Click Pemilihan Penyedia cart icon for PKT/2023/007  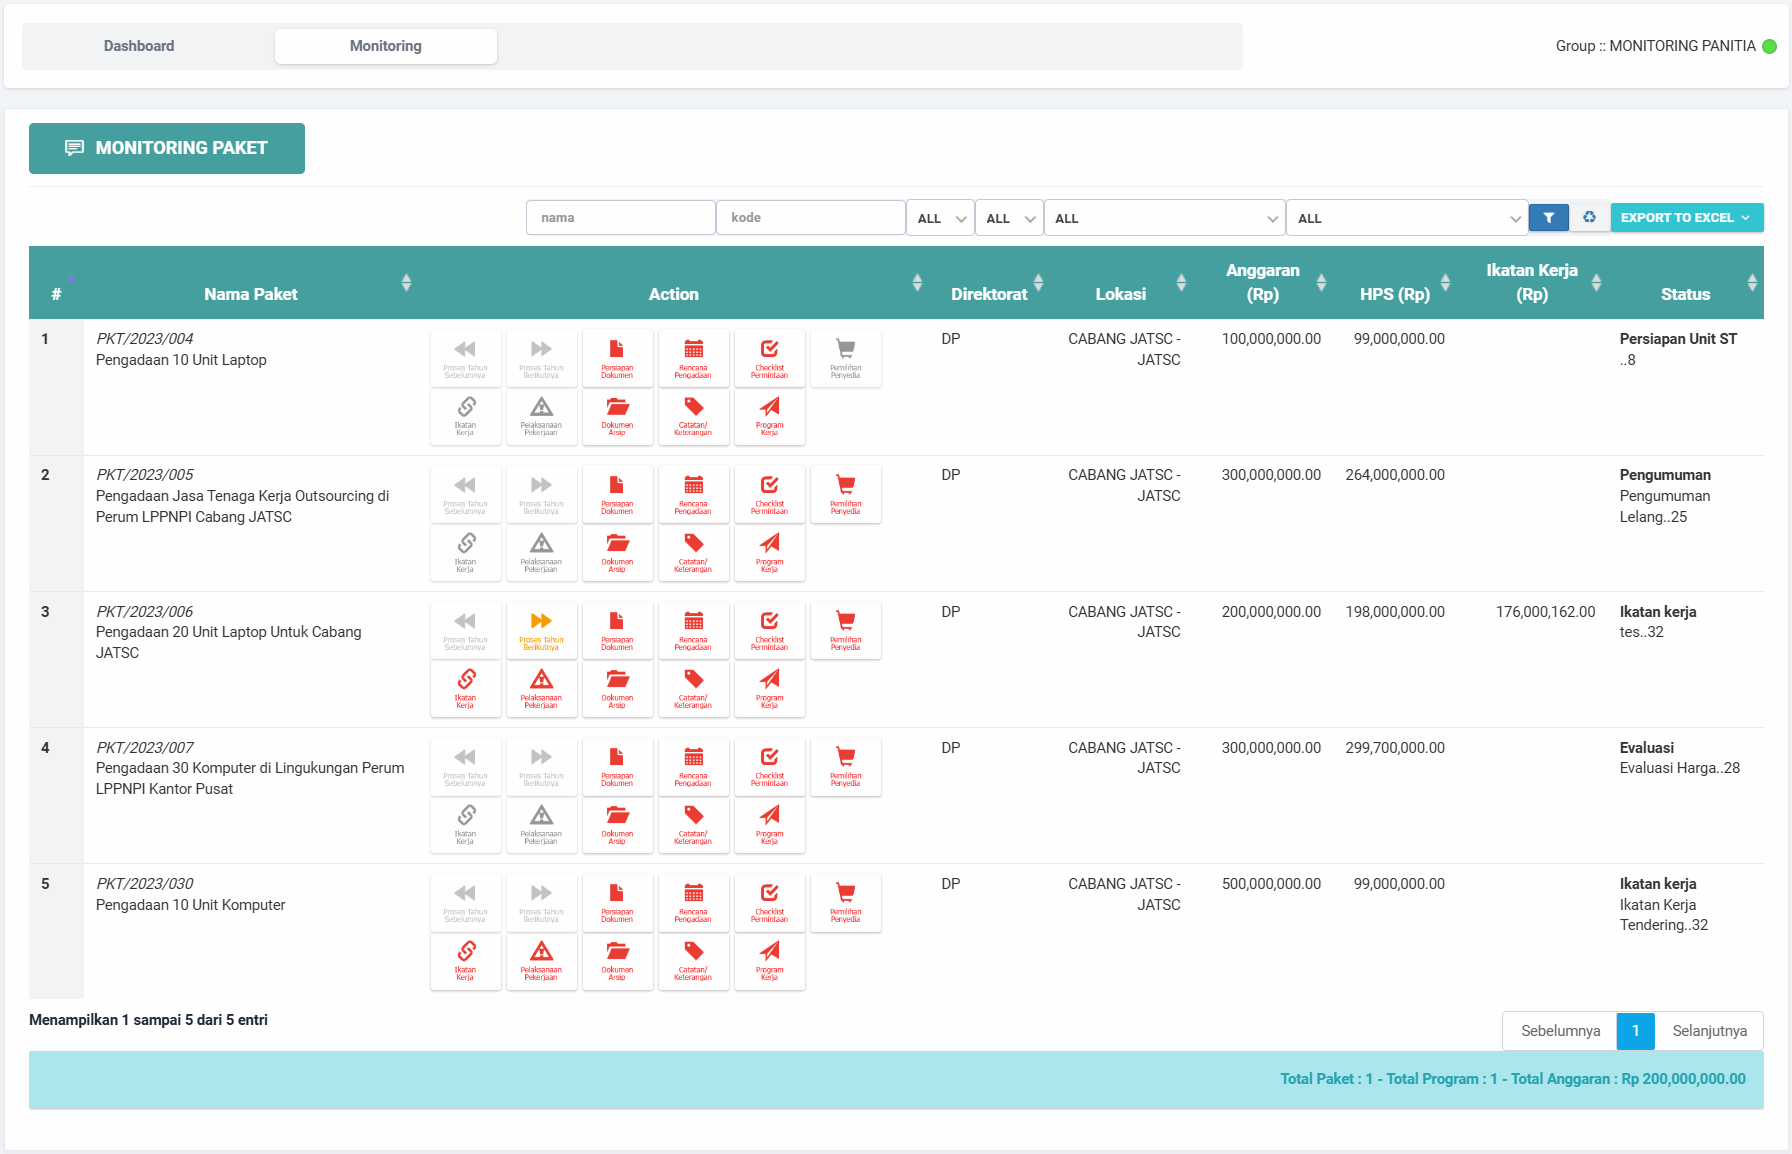tap(845, 766)
